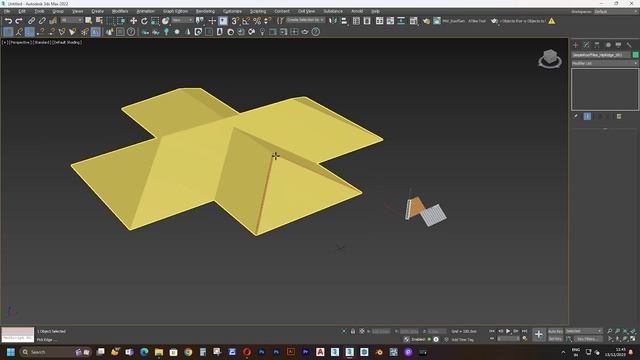Switch to the Motion panel tab
Viewport: 640px width, 360px height.
[608, 45]
